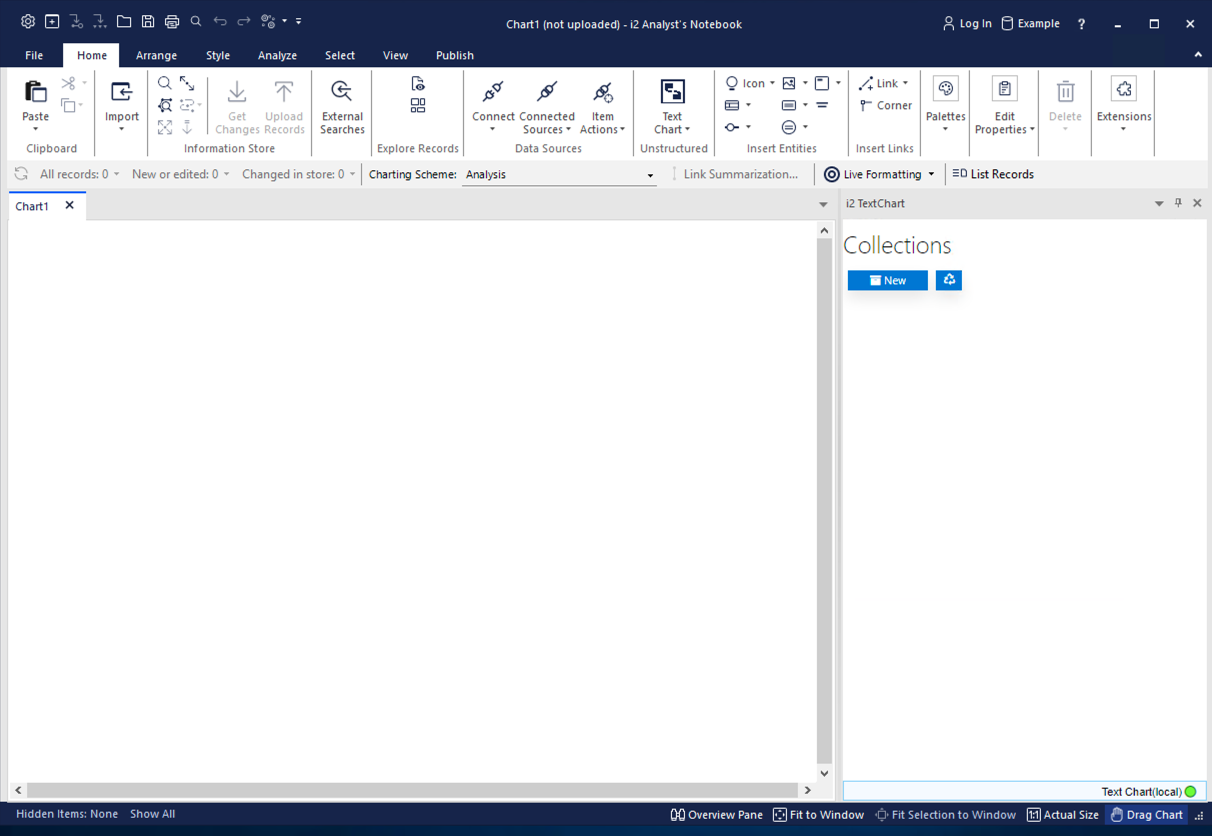The width and height of the screenshot is (1212, 836).
Task: Click the Help question mark
Action: [1081, 24]
